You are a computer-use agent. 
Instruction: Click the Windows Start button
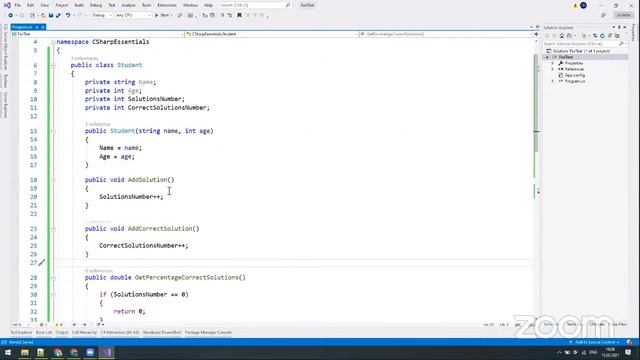pyautogui.click(x=8, y=352)
